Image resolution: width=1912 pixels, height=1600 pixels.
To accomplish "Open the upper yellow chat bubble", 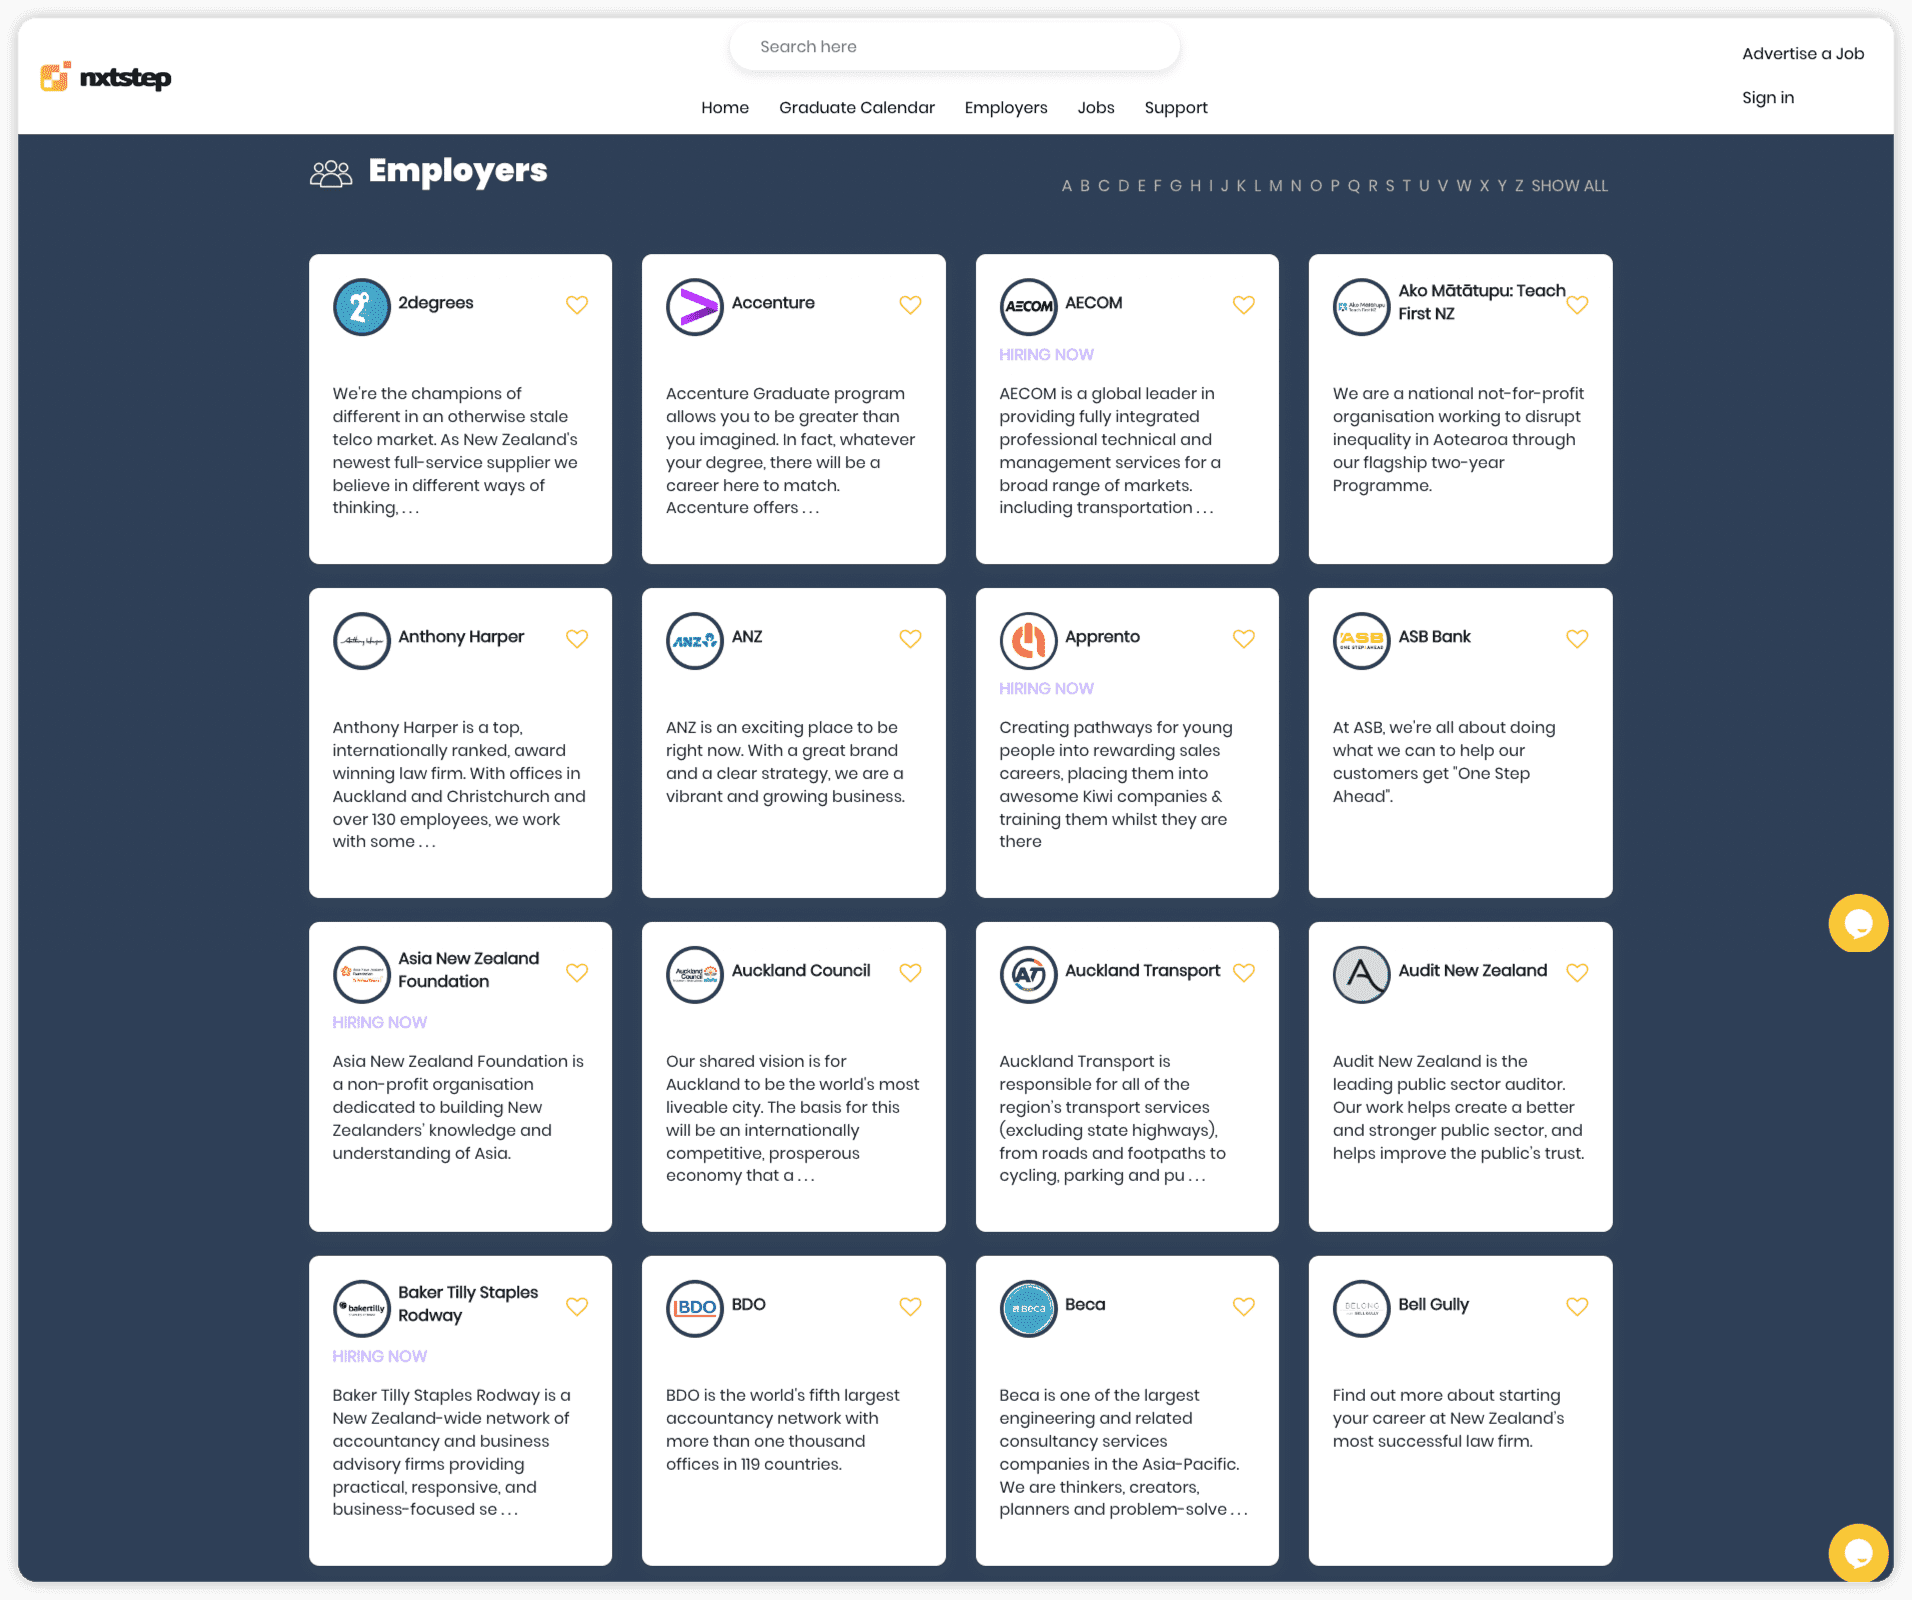I will pos(1858,923).
